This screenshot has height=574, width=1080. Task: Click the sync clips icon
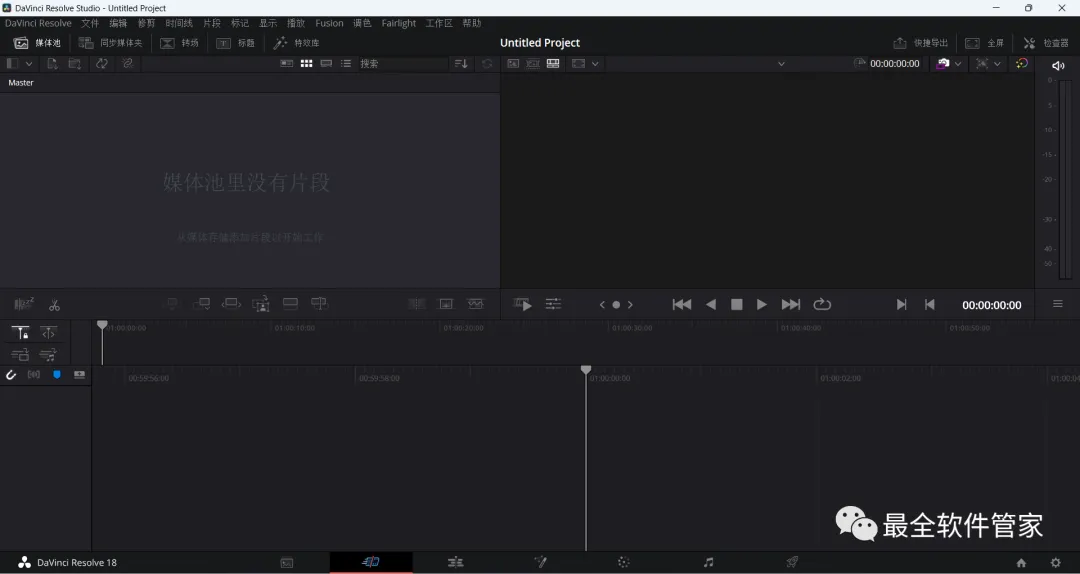point(102,63)
